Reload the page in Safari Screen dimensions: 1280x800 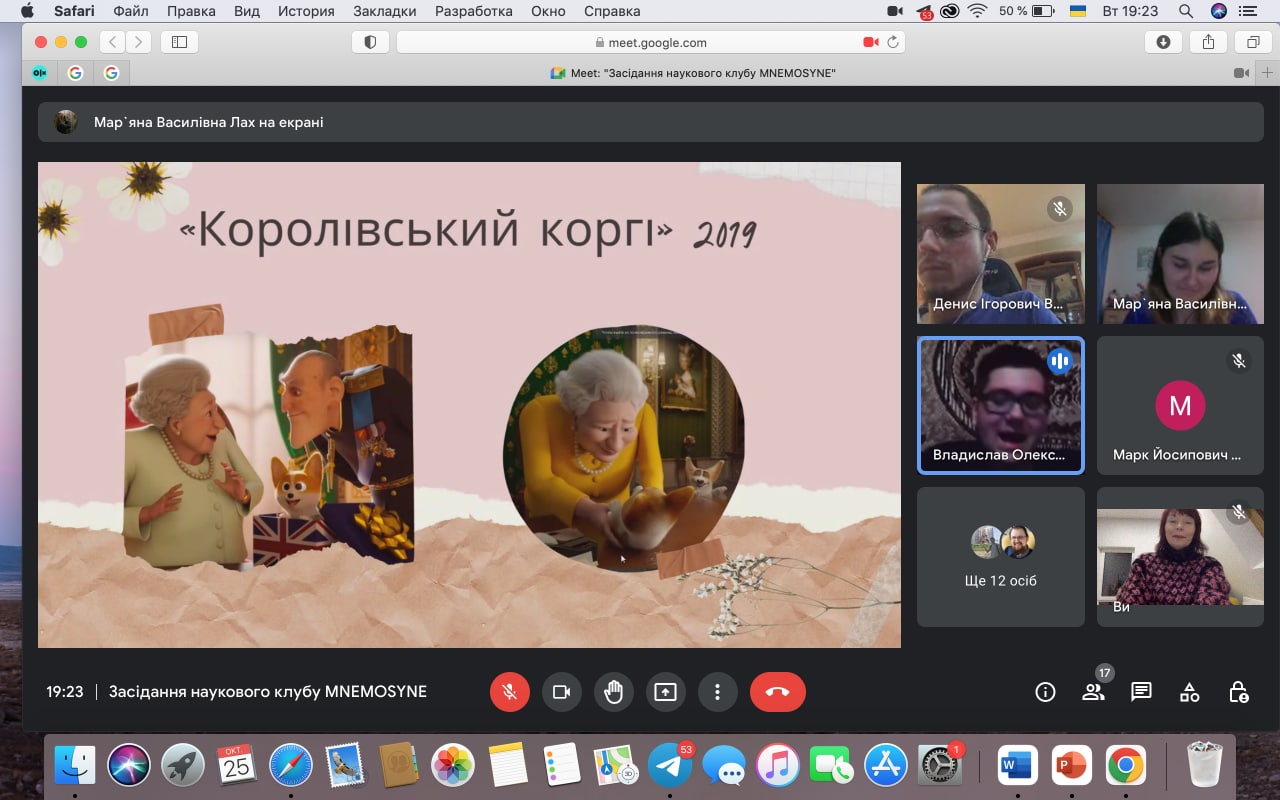pyautogui.click(x=892, y=42)
